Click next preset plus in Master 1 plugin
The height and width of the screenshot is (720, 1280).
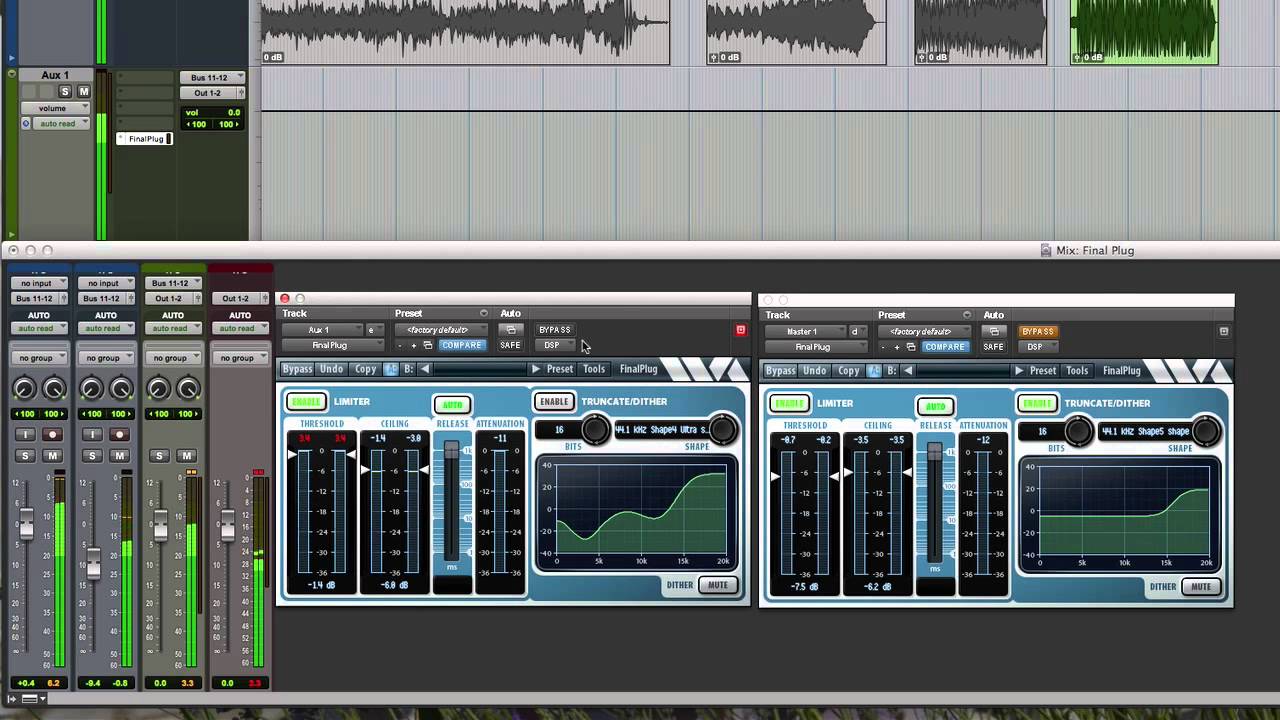(897, 347)
